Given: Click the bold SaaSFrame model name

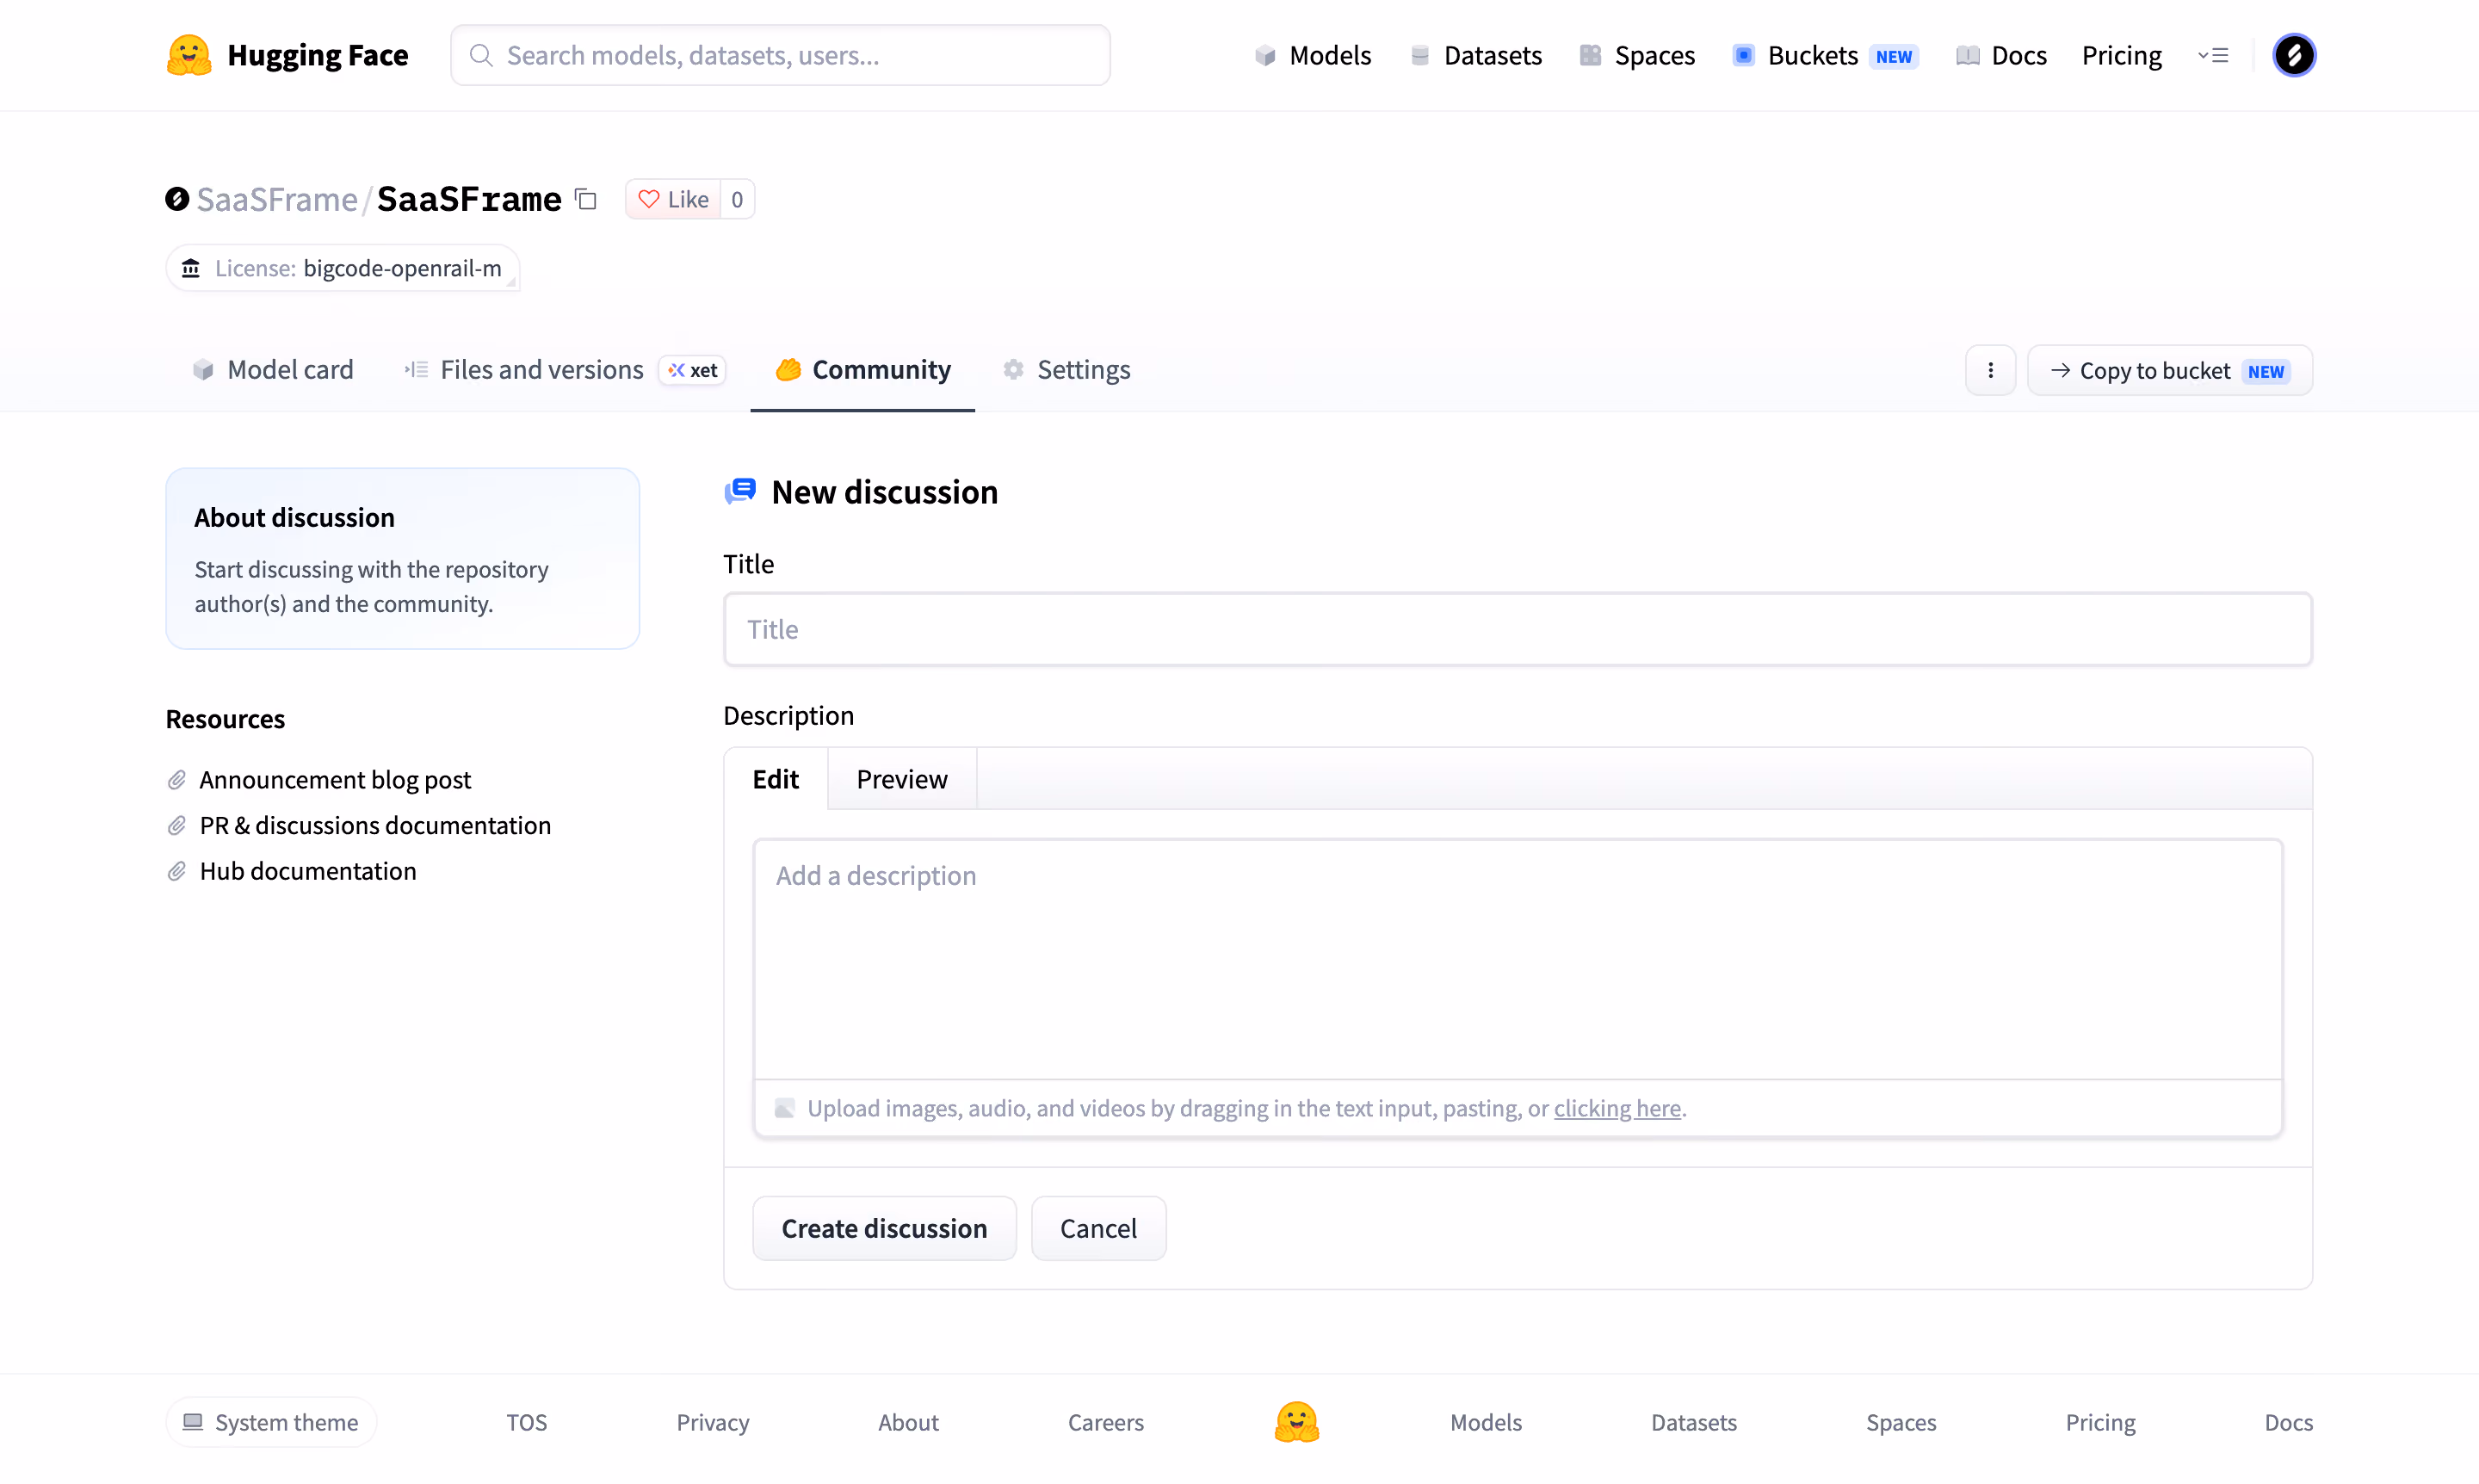Looking at the screenshot, I should coord(469,199).
